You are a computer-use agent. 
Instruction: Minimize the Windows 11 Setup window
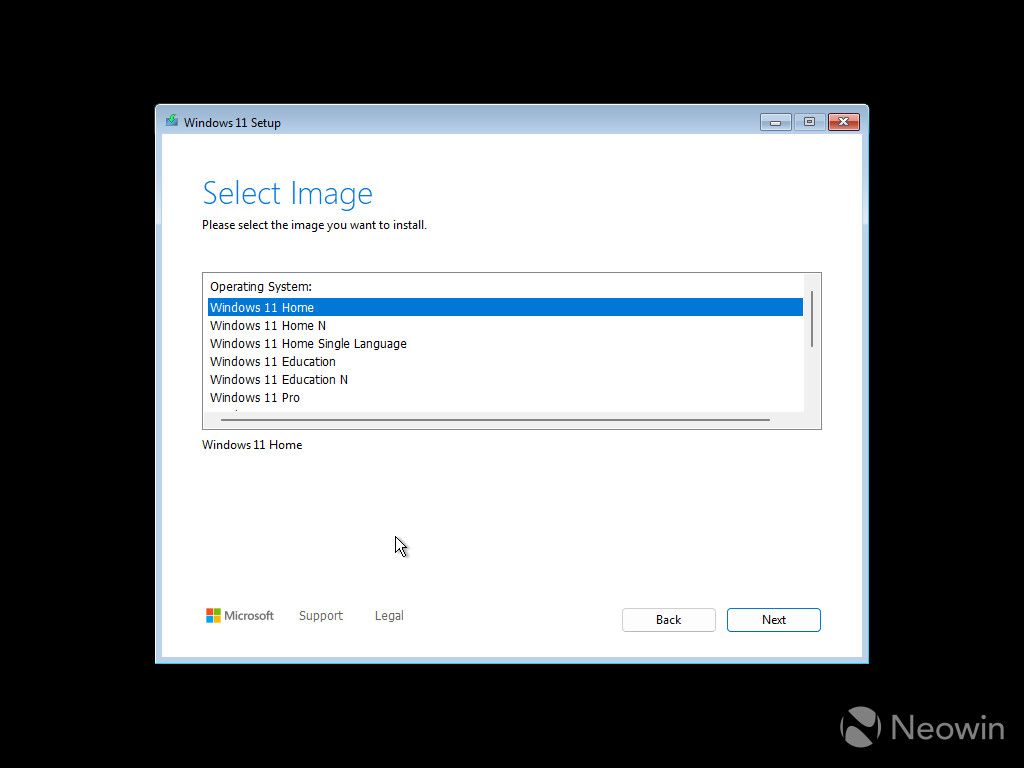pyautogui.click(x=776, y=122)
